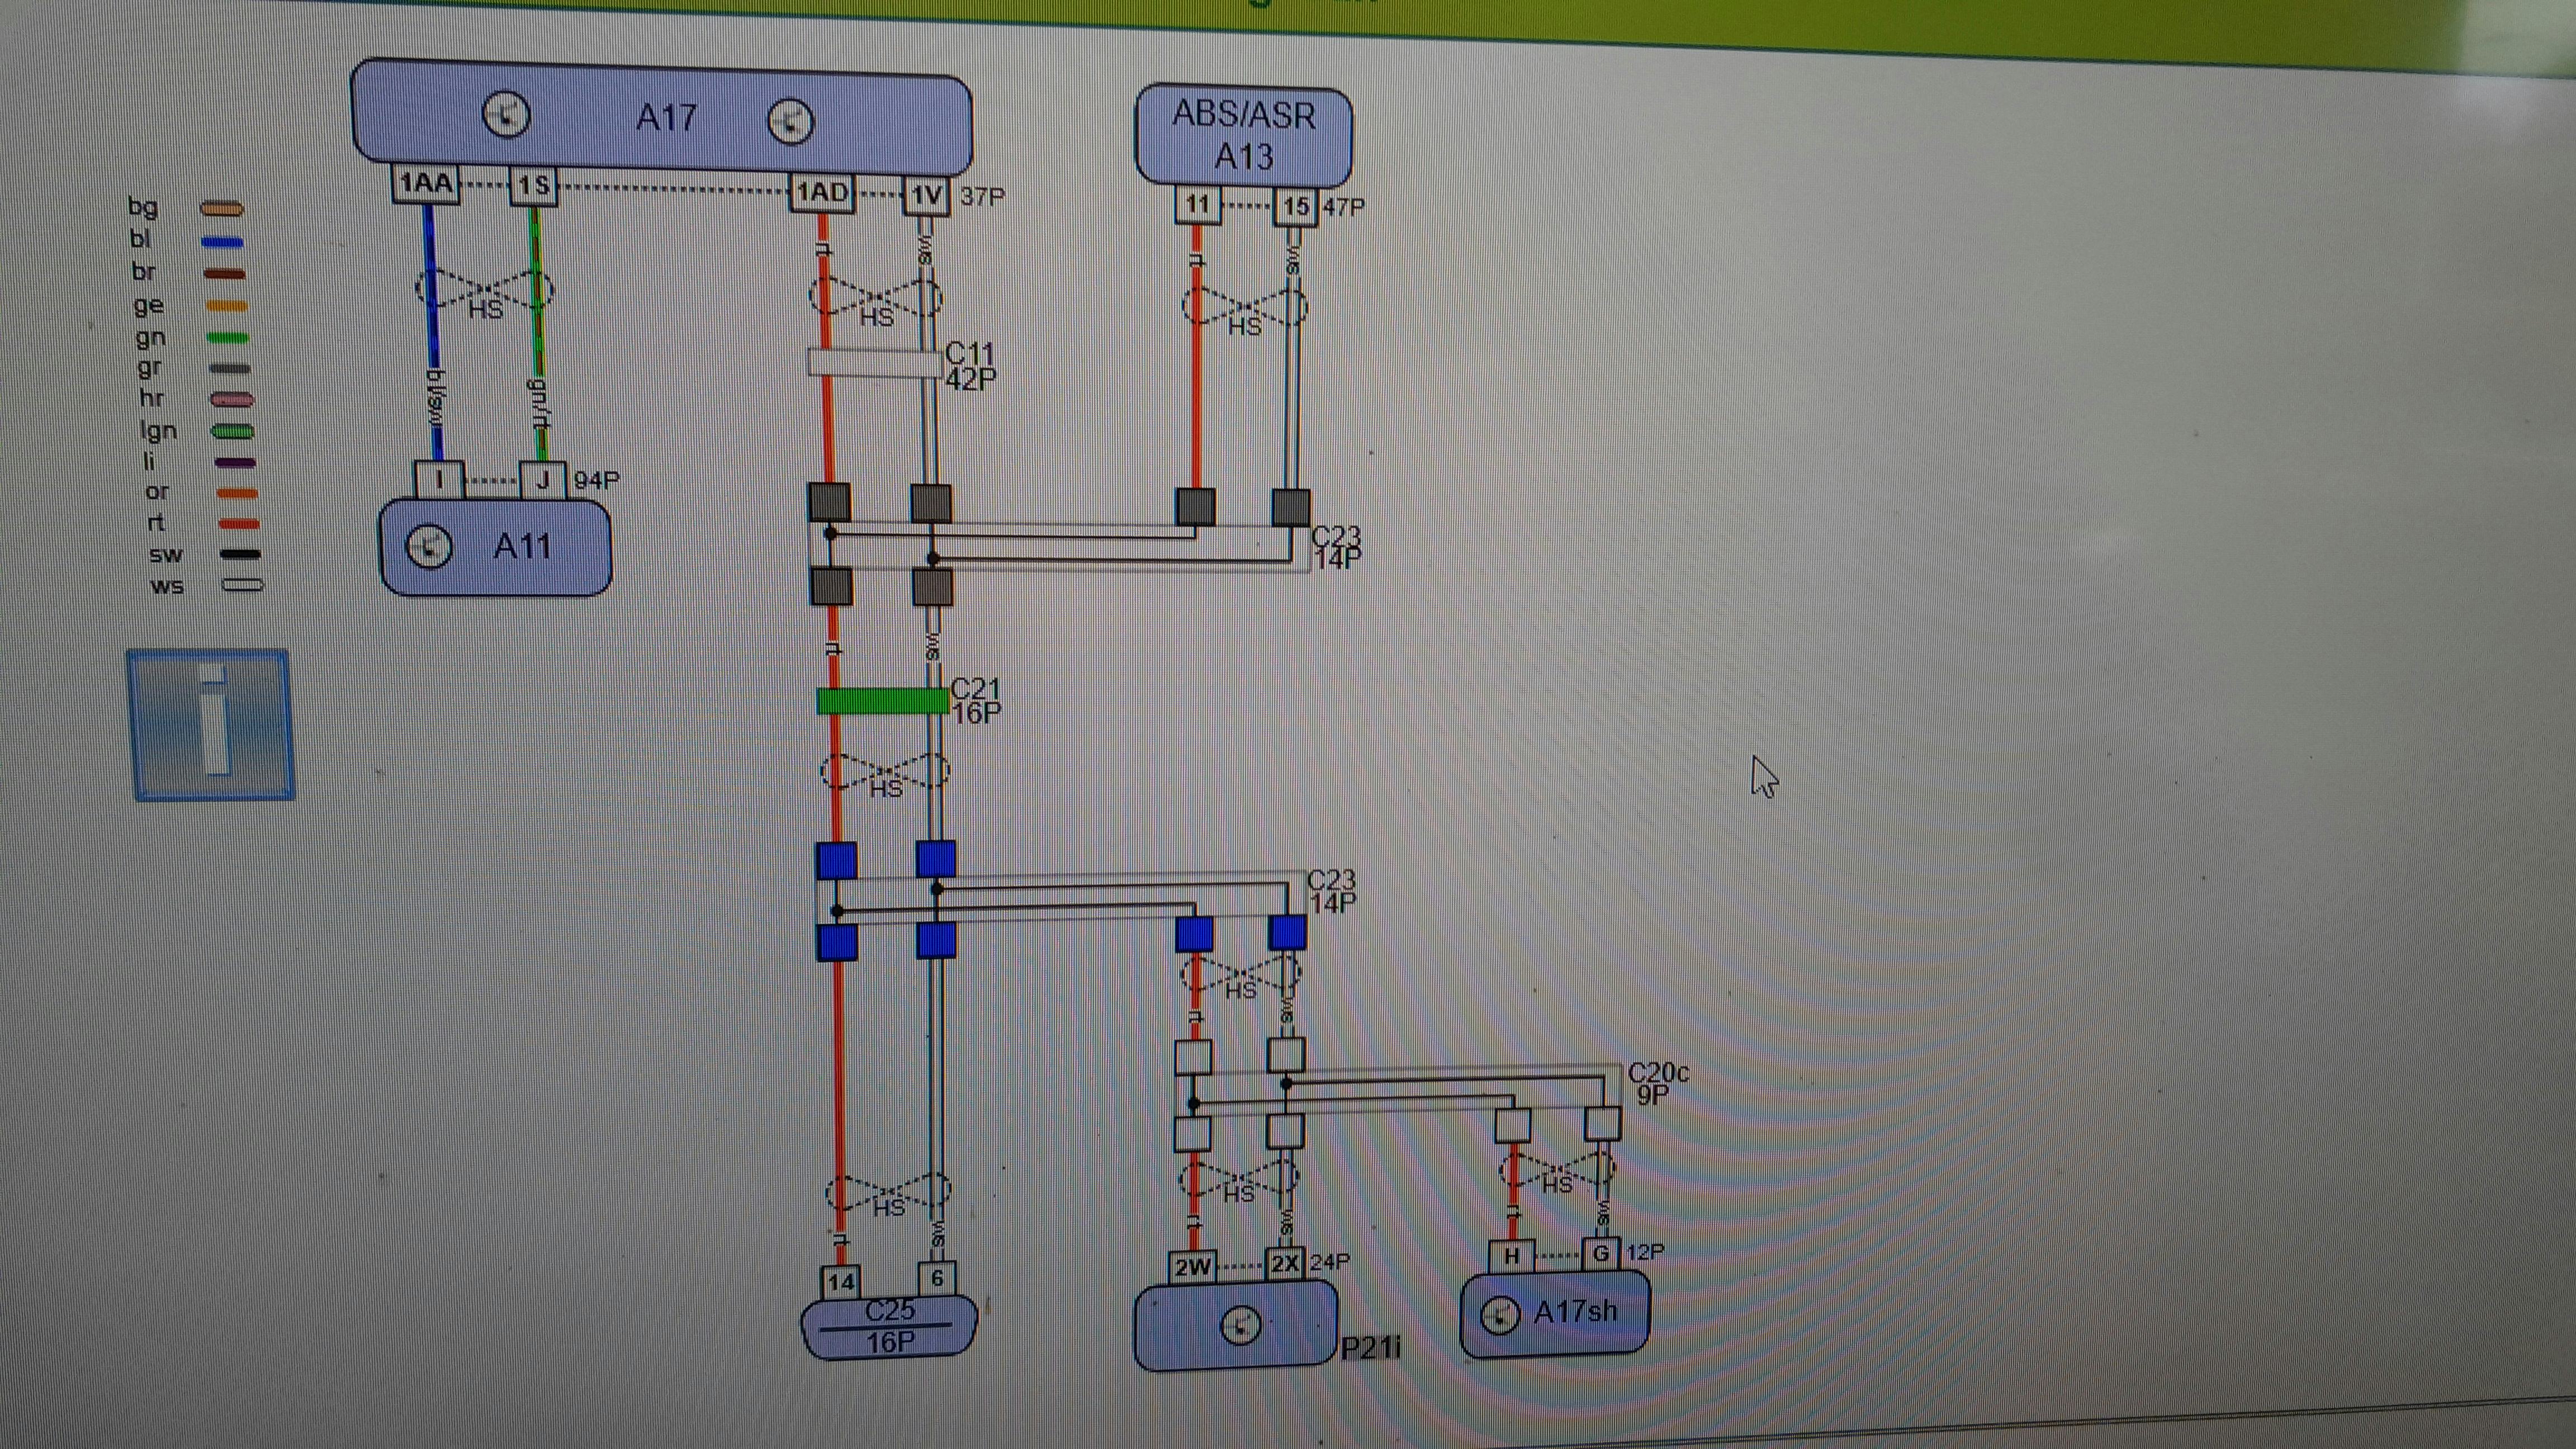Click pin 2W on P21i connector

click(x=1192, y=1267)
